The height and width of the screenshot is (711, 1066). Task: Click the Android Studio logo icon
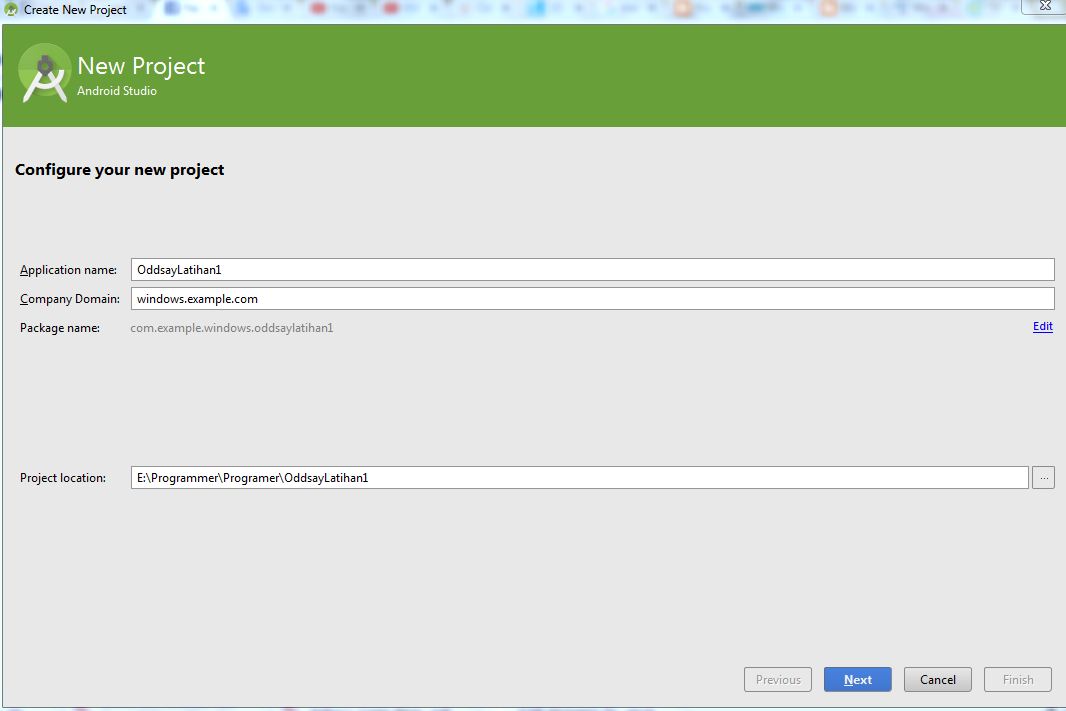point(45,73)
